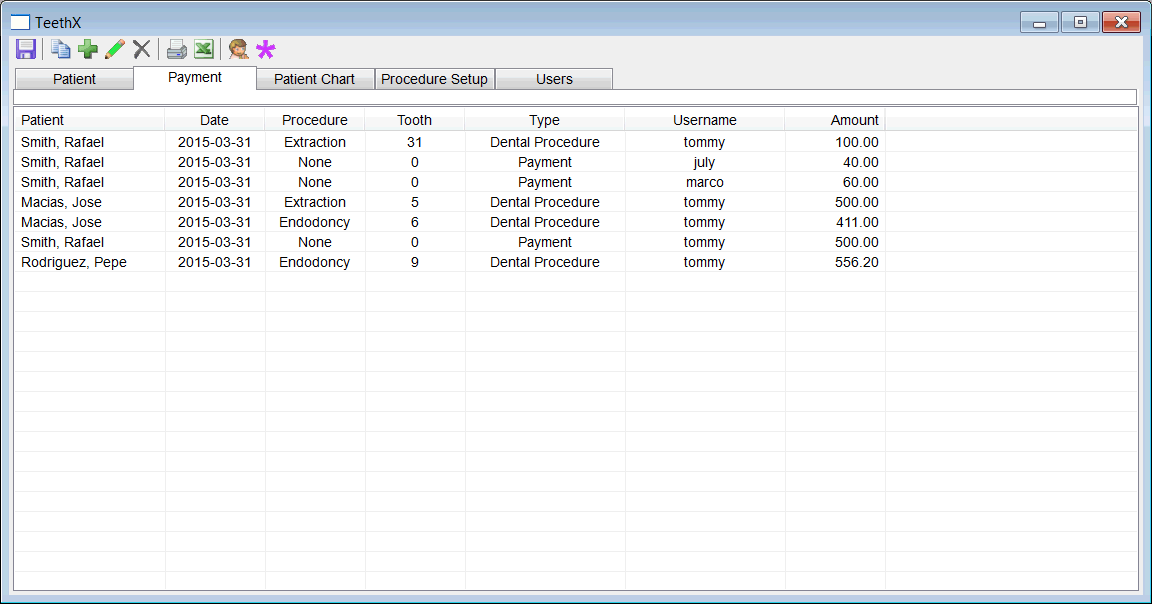Sort by the Patient column header

coord(90,120)
